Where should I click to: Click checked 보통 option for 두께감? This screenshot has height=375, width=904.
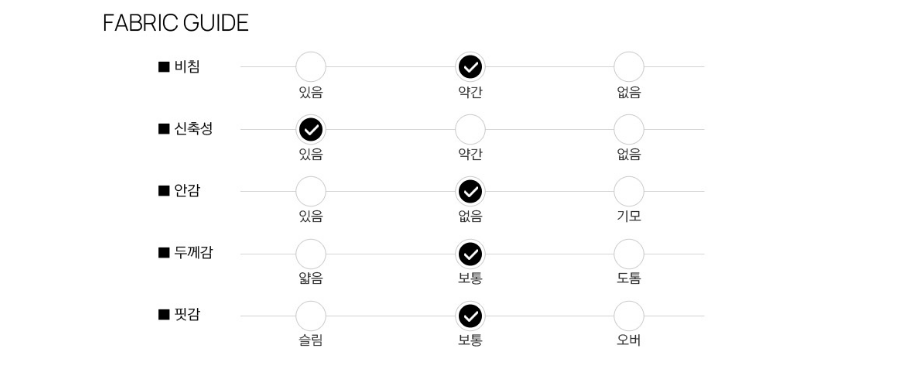point(470,254)
